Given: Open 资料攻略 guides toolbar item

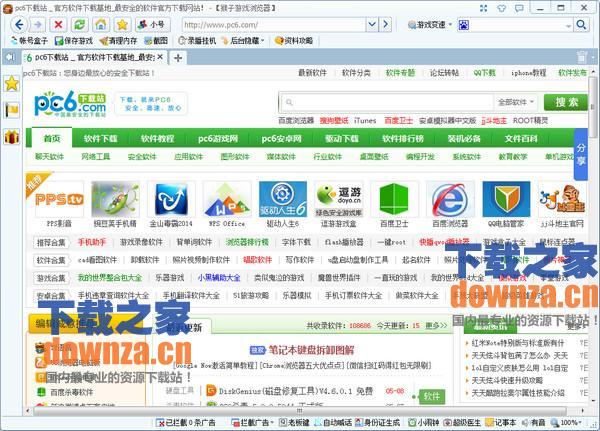Looking at the screenshot, I should tap(294, 41).
